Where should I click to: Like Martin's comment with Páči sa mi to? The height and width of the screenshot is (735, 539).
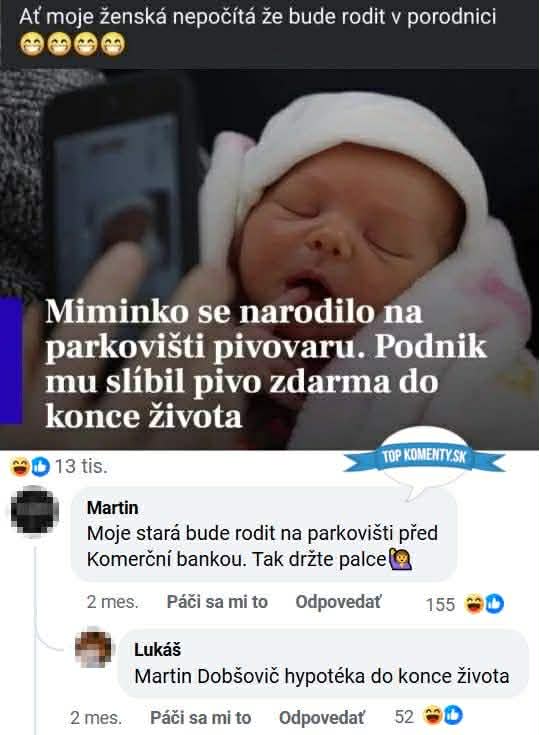[x=217, y=602]
